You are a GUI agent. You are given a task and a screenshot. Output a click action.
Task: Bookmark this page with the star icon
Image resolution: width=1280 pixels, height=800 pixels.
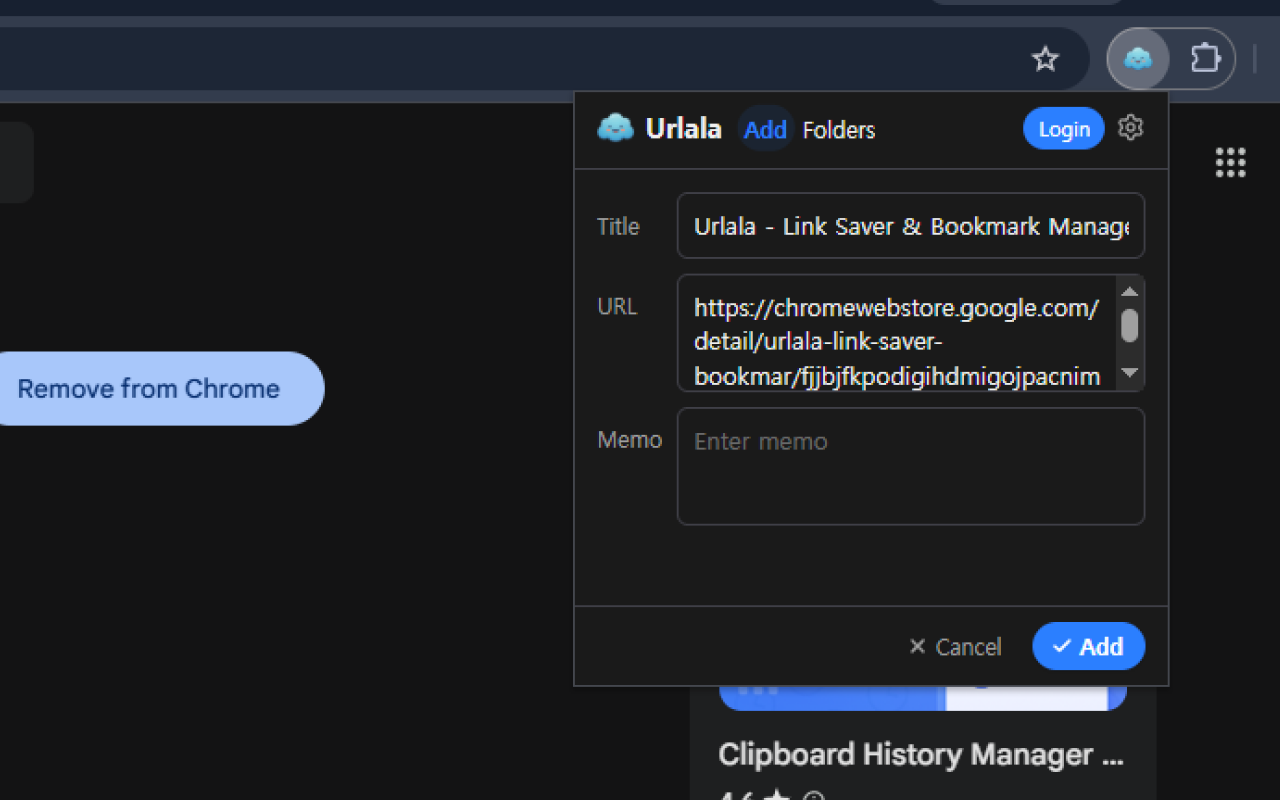point(1045,59)
